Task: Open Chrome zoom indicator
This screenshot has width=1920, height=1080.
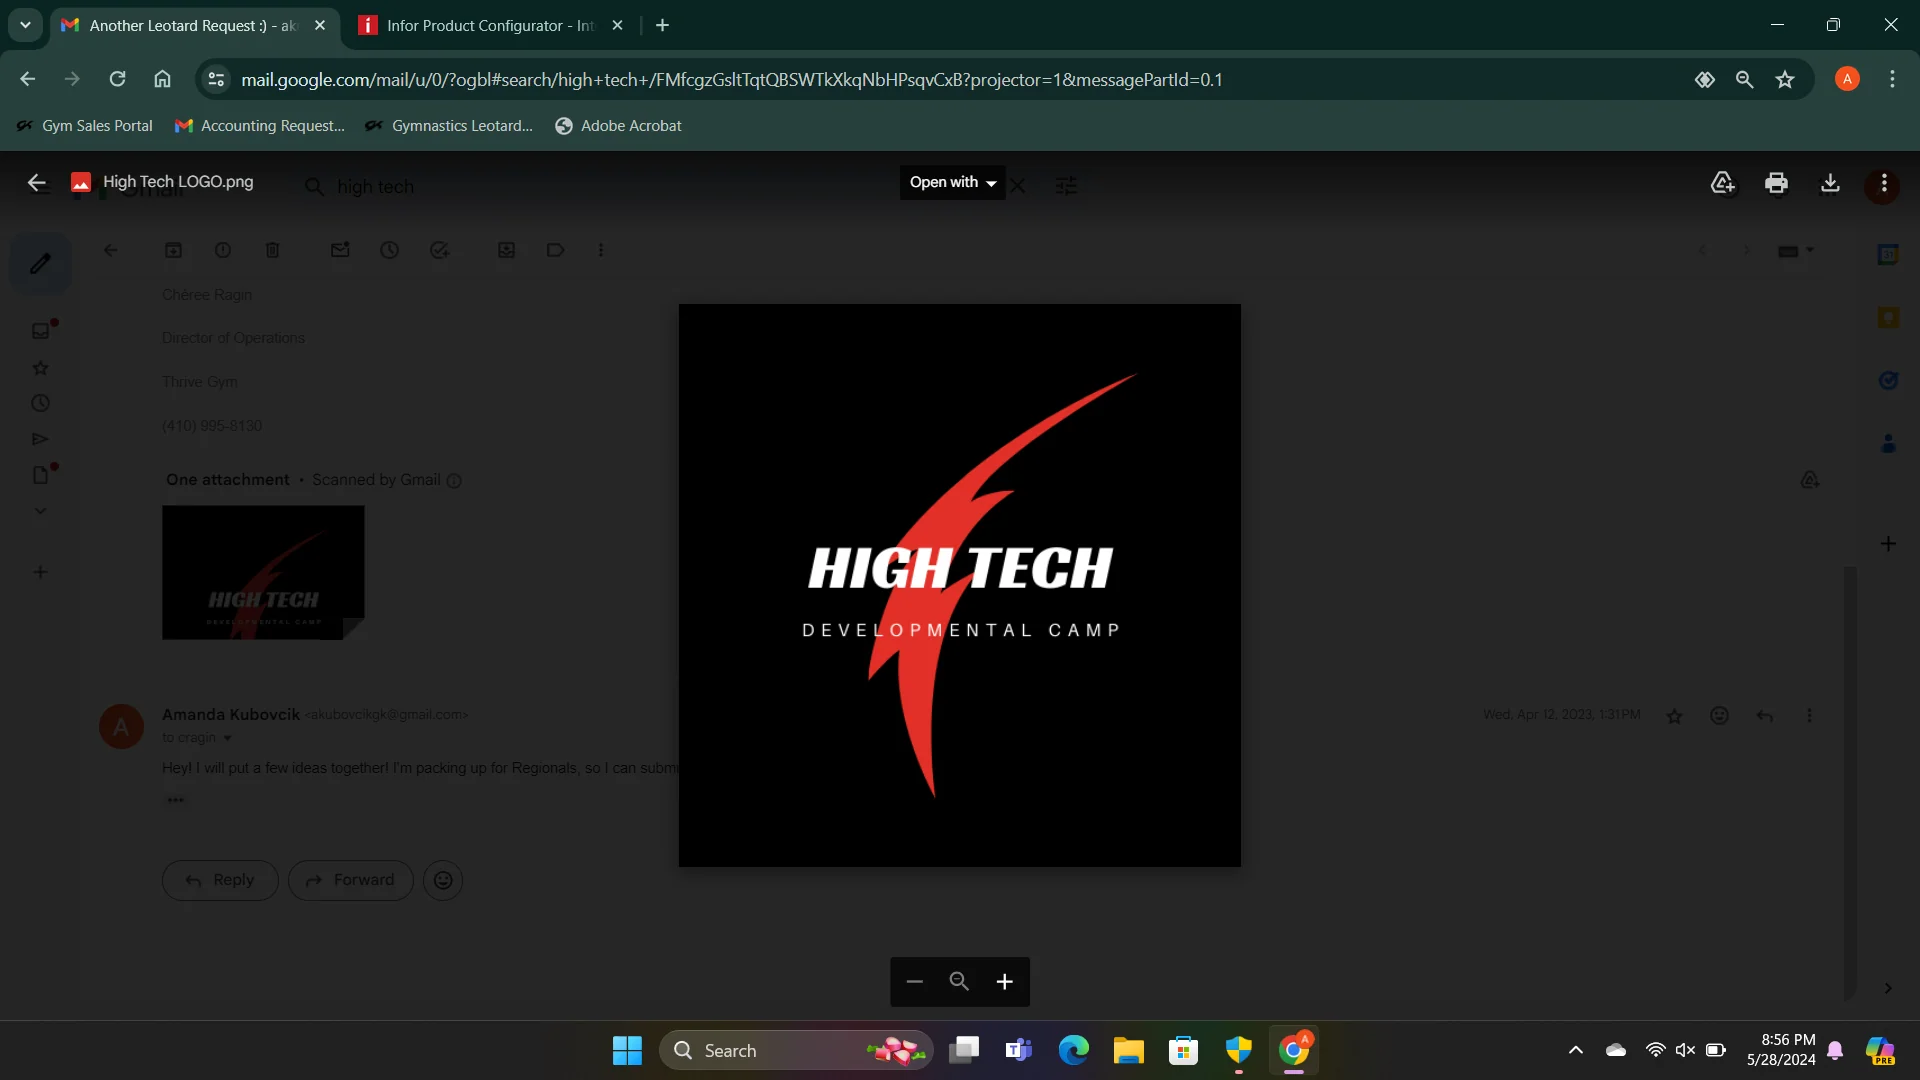Action: (x=1744, y=80)
